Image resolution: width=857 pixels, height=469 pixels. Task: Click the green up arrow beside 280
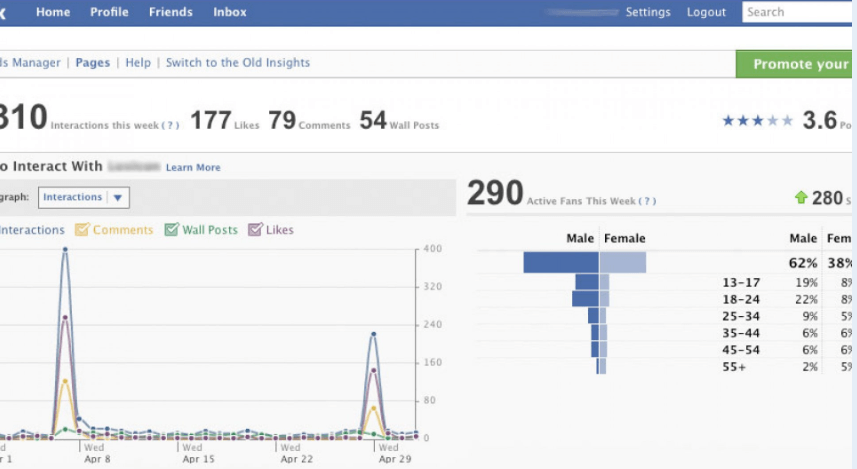pyautogui.click(x=801, y=197)
